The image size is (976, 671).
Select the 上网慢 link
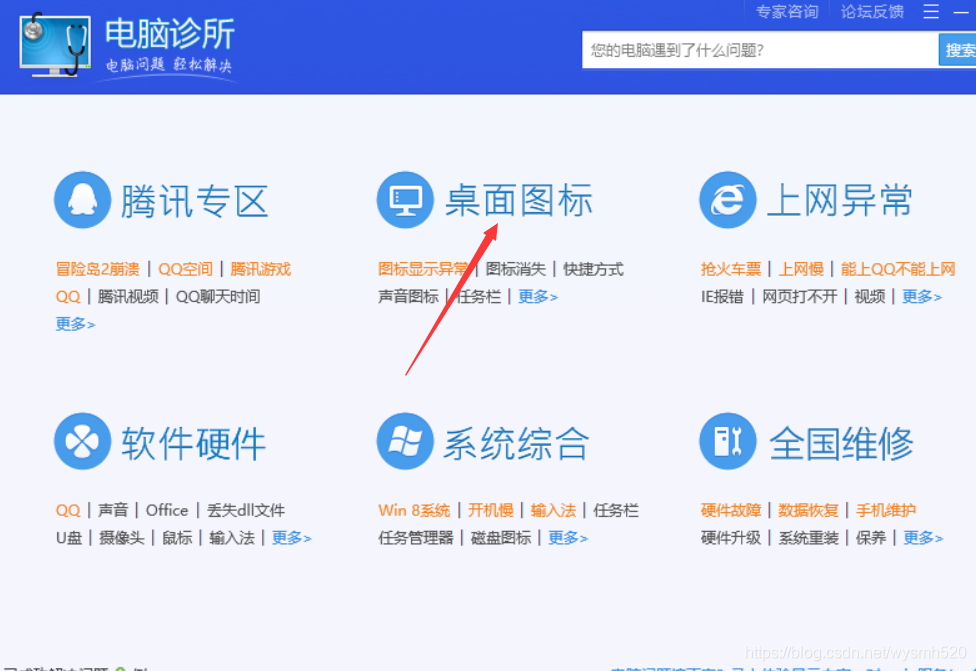pyautogui.click(x=801, y=269)
